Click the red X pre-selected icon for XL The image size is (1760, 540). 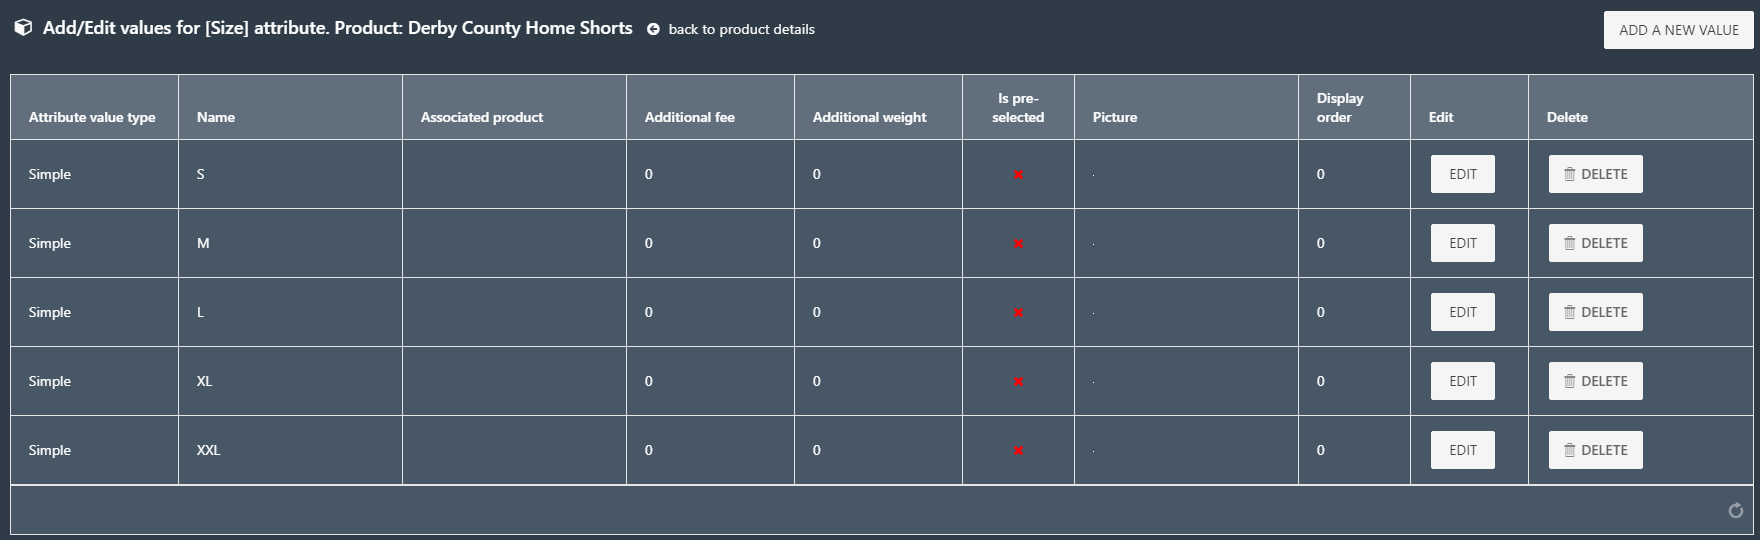[x=1018, y=382]
